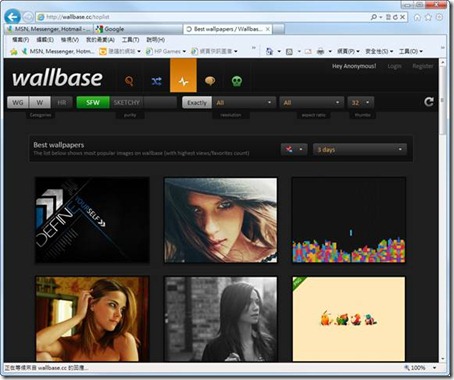The width and height of the screenshot is (454, 380).
Task: Open the hooded woman wallpaper thumbnail
Action: (221, 220)
